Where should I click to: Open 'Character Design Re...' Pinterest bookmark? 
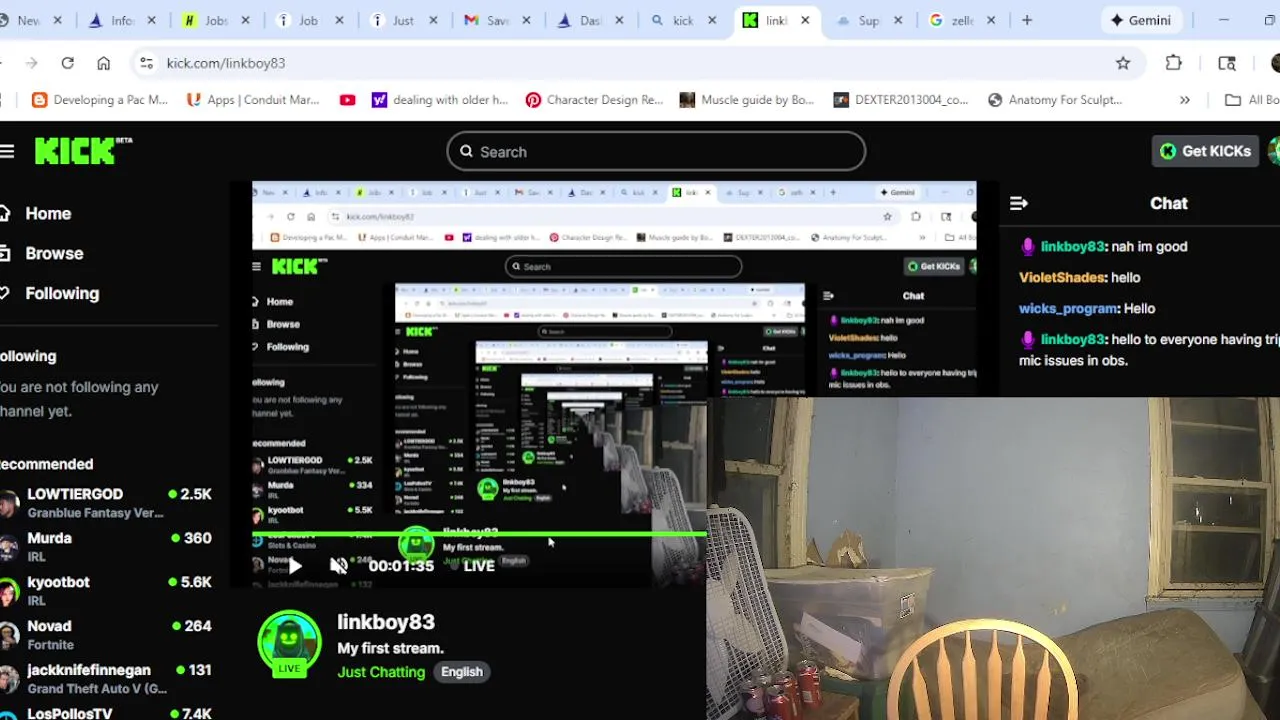[594, 100]
